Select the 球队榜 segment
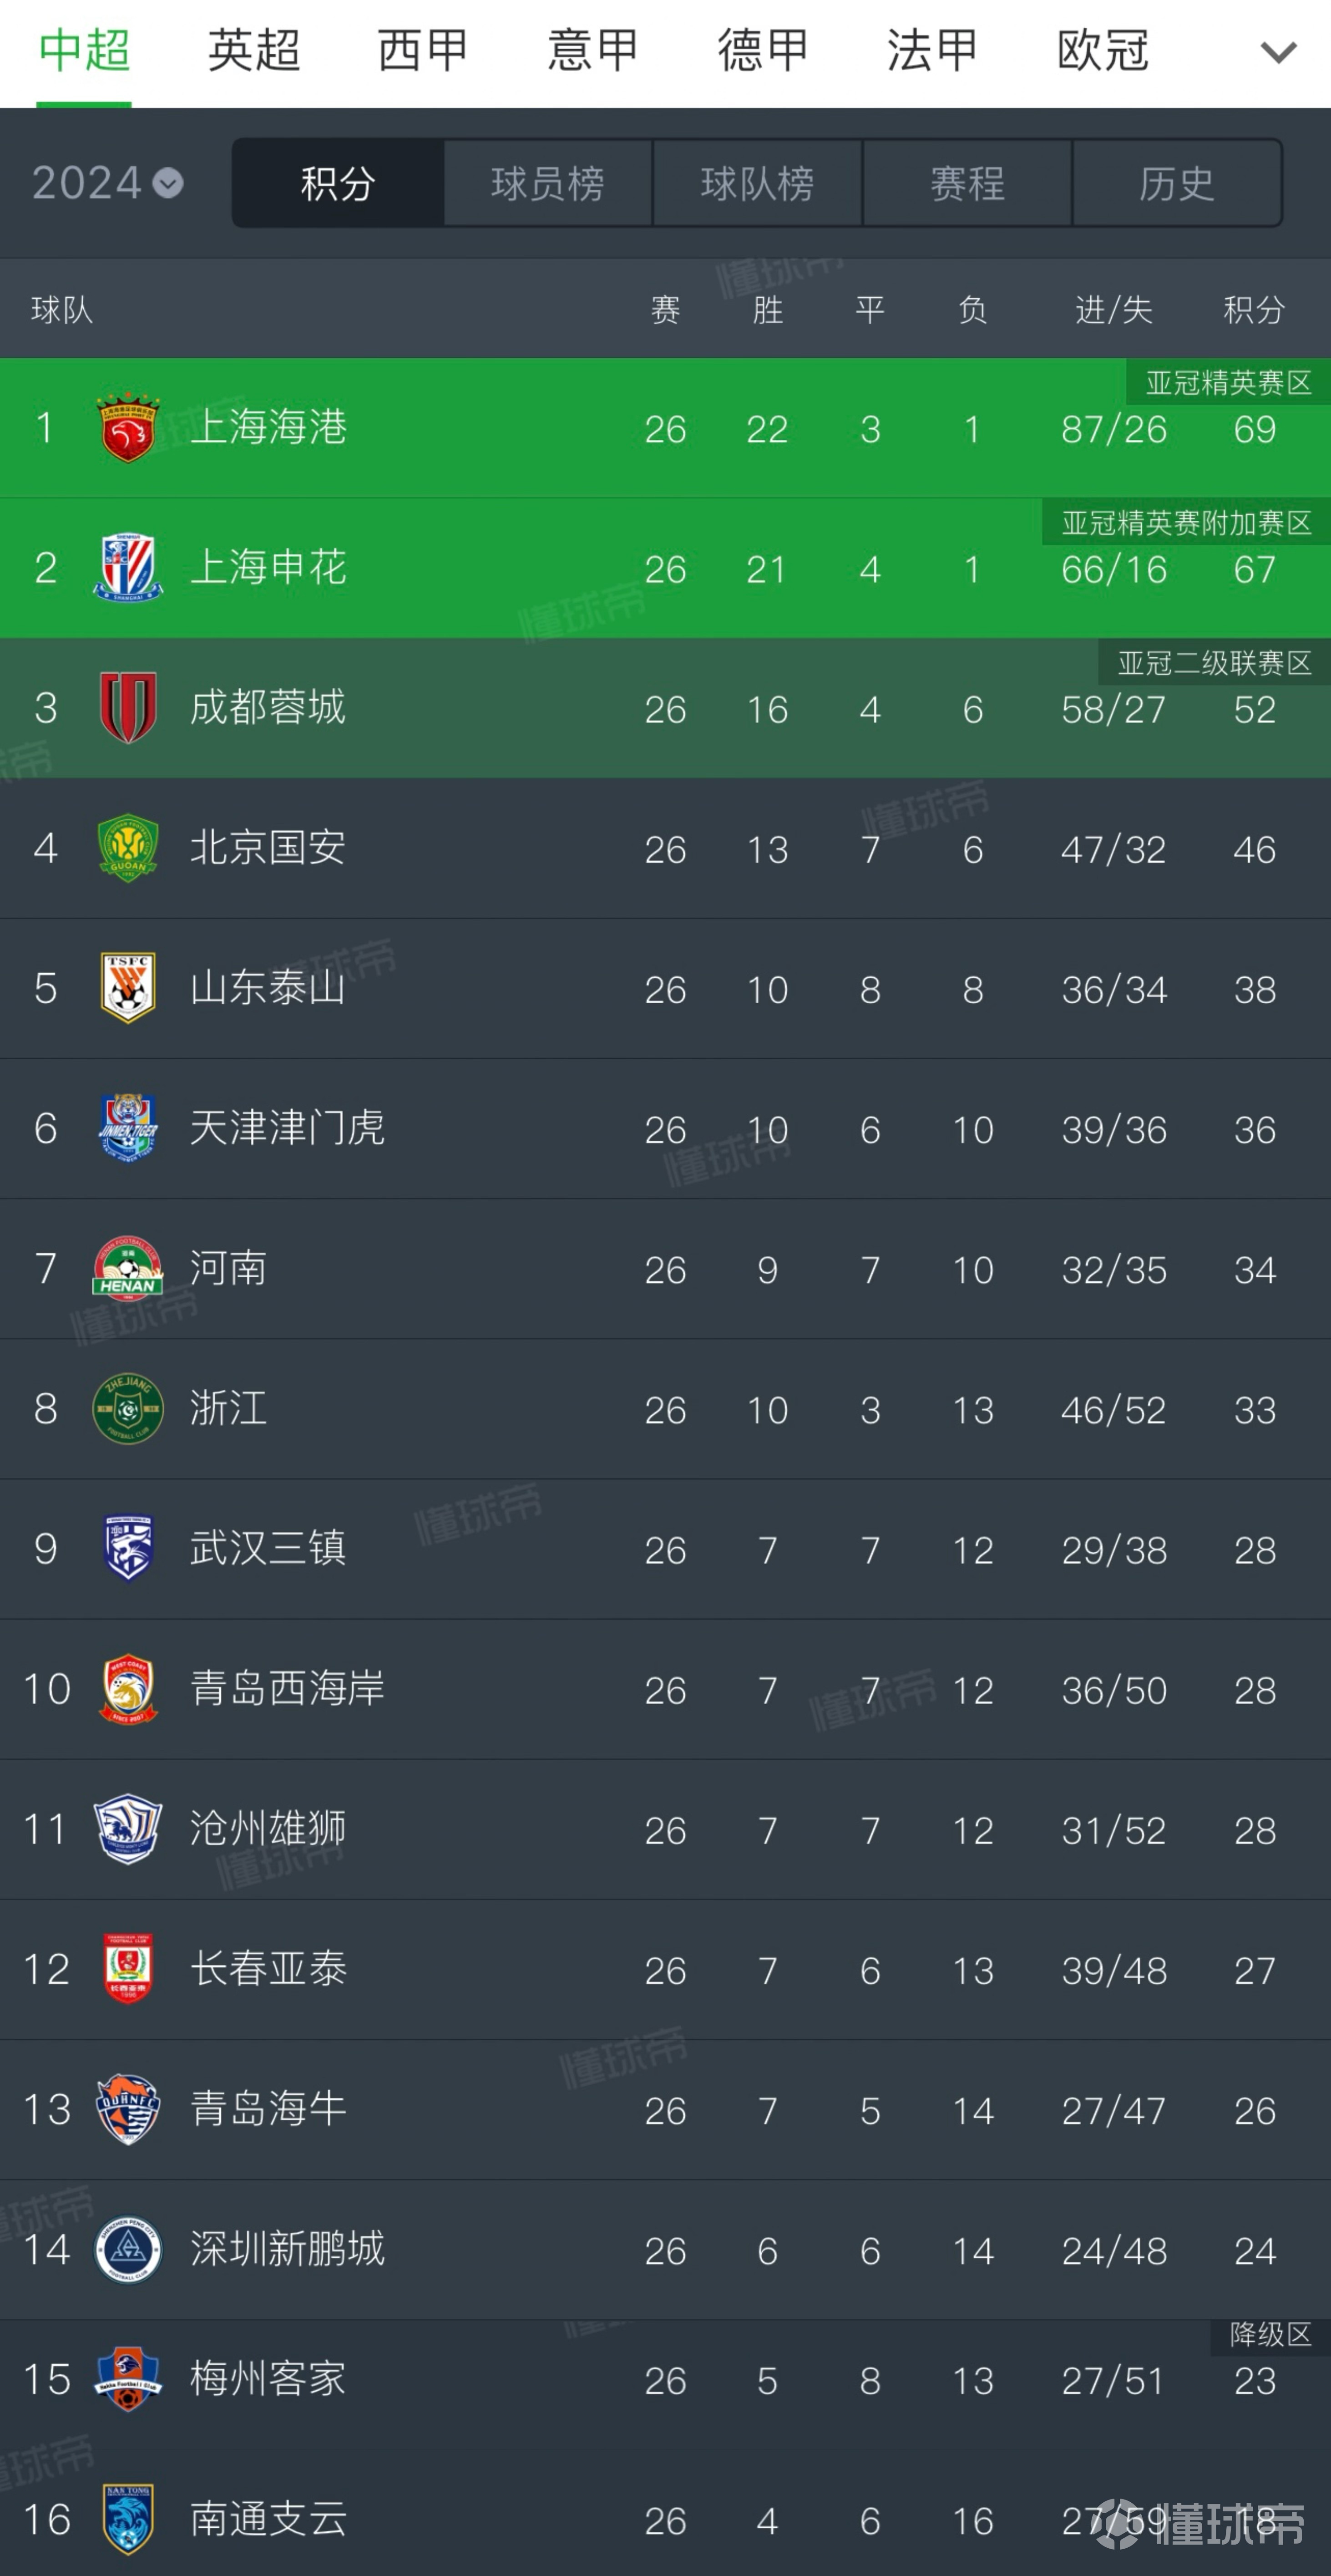 pos(757,183)
